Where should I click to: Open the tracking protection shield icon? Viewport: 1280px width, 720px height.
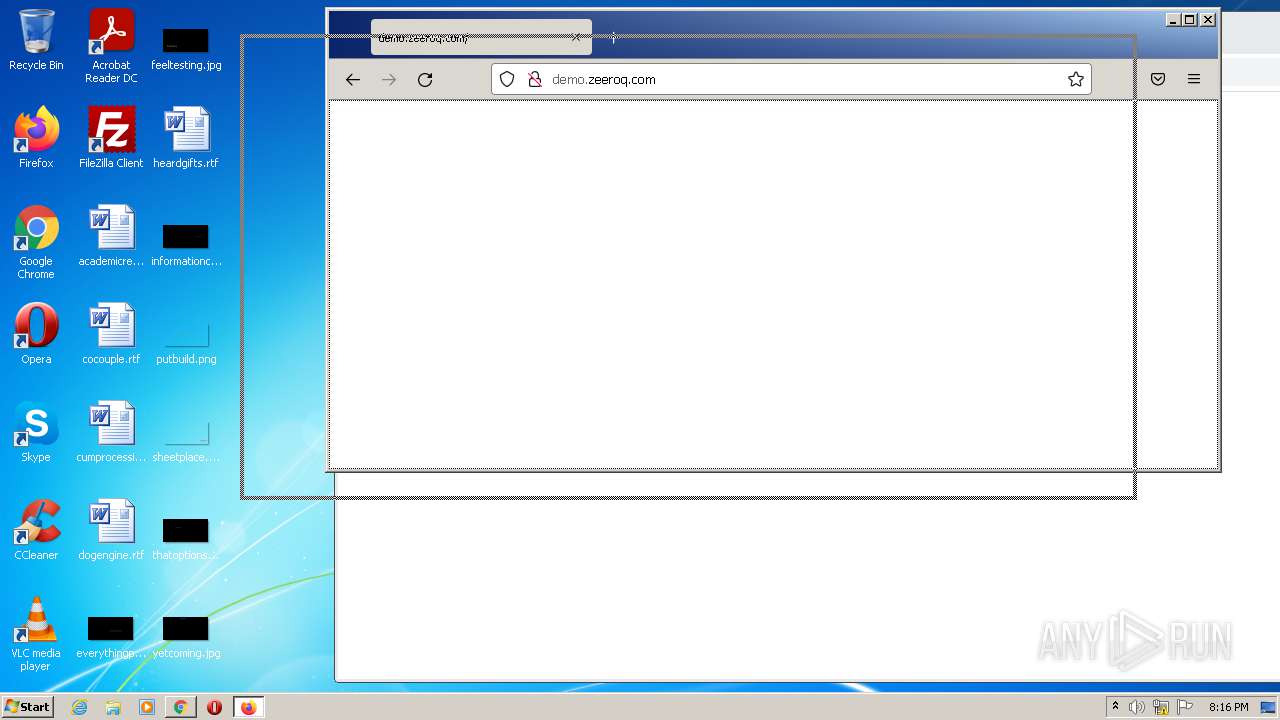point(507,79)
